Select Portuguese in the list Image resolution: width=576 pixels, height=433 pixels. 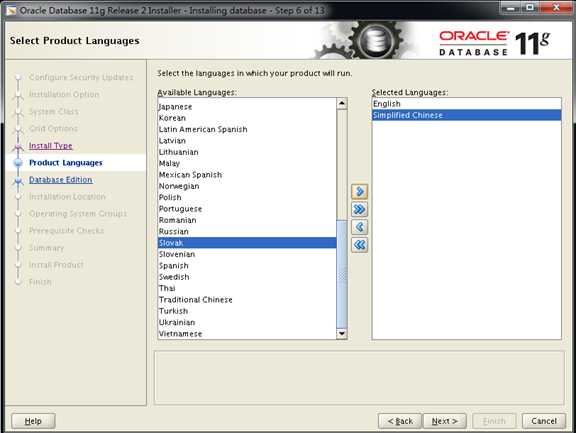pos(246,209)
